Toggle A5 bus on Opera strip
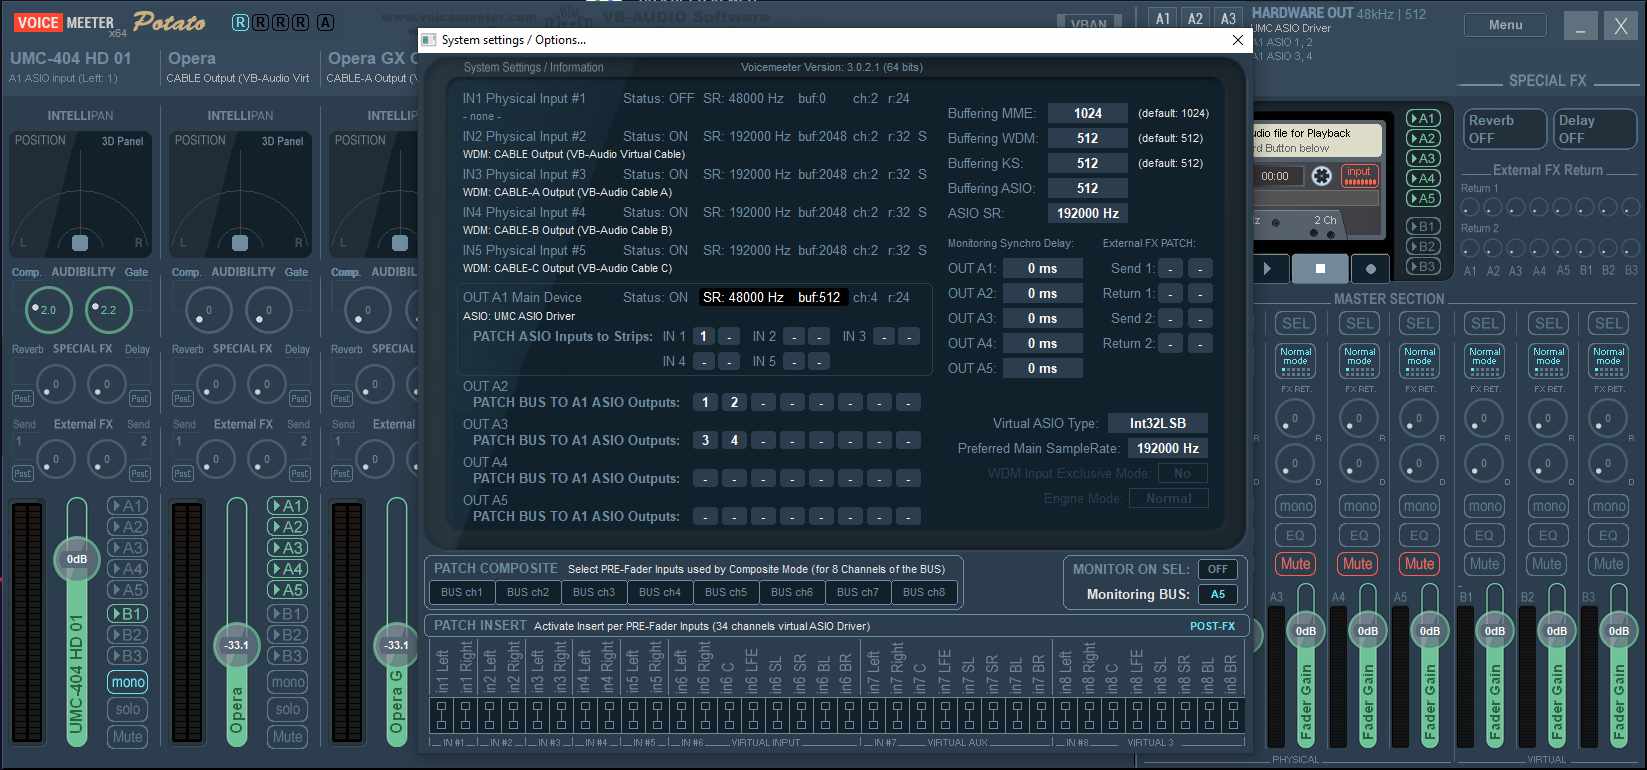 tap(287, 590)
